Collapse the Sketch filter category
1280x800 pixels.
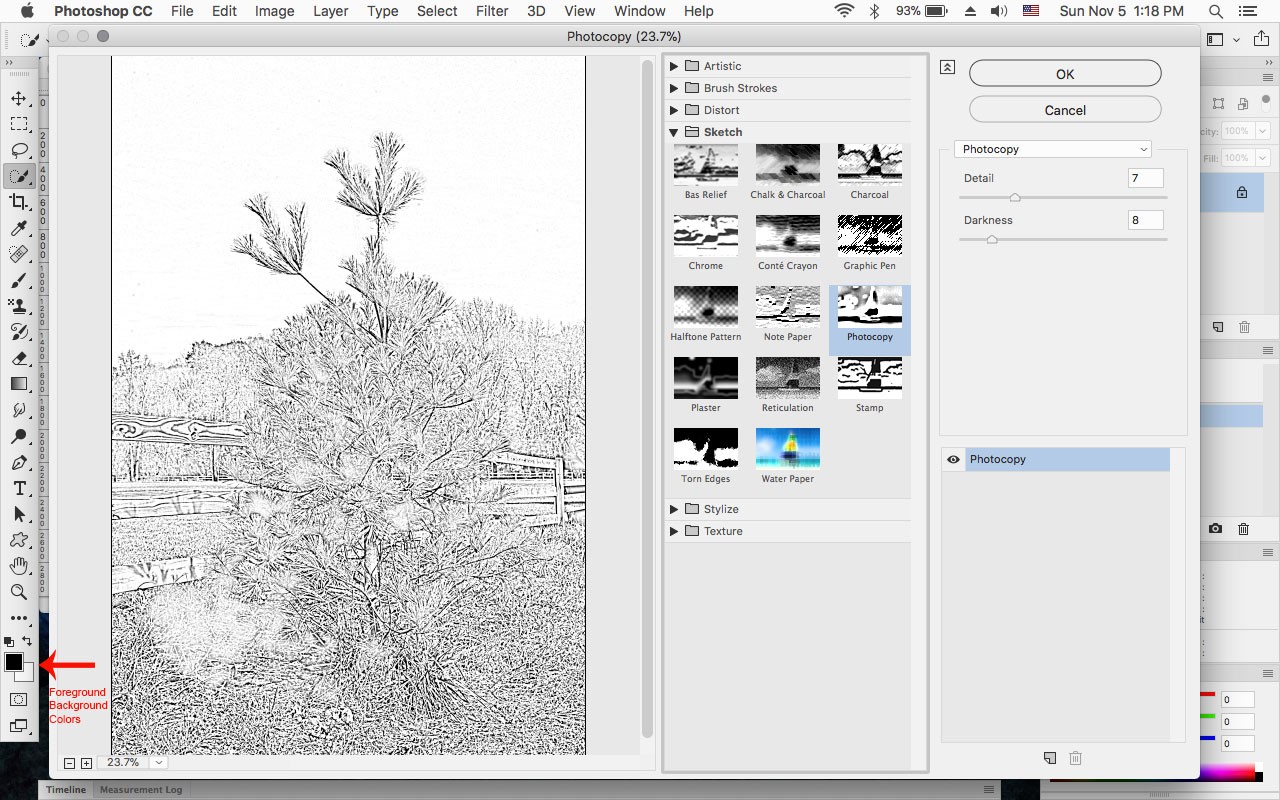[672, 131]
